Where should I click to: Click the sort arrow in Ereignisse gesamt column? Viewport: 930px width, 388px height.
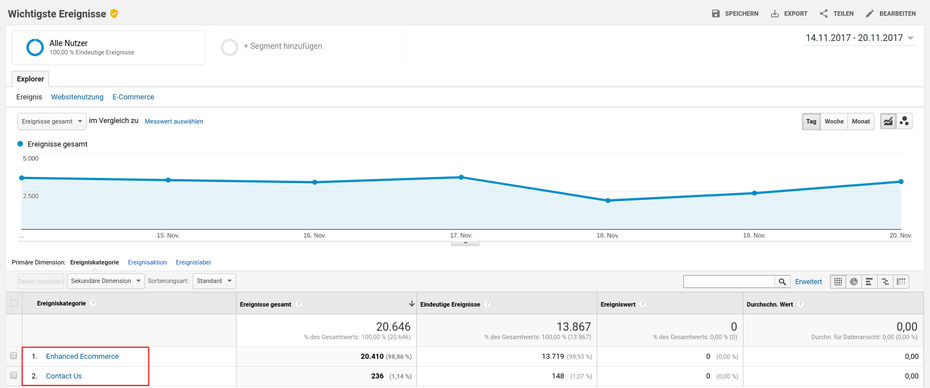tap(411, 304)
